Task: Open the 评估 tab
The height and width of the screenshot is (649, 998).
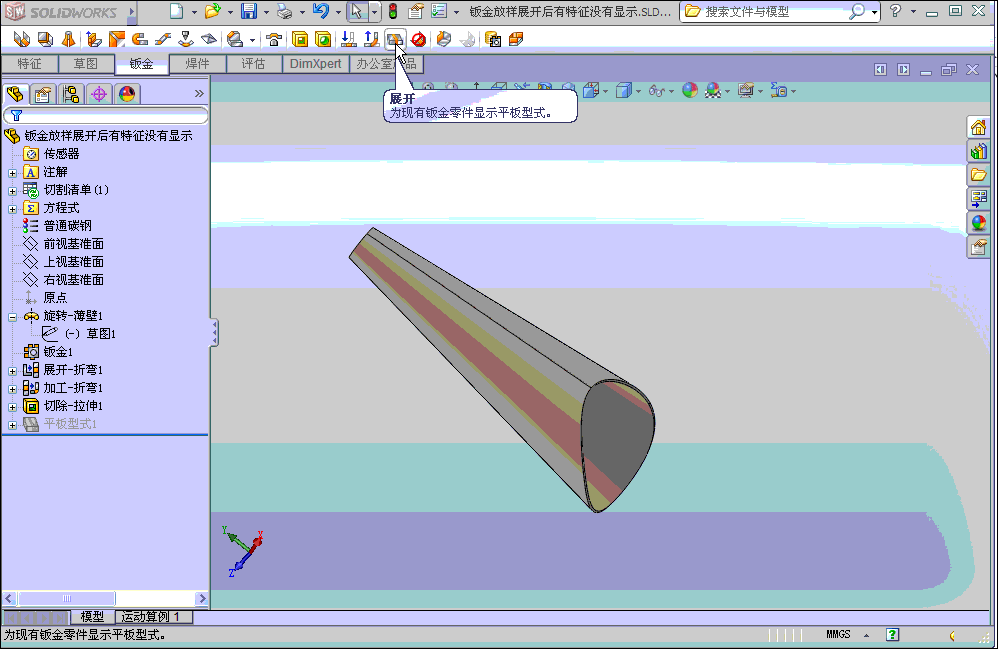Action: tap(253, 64)
